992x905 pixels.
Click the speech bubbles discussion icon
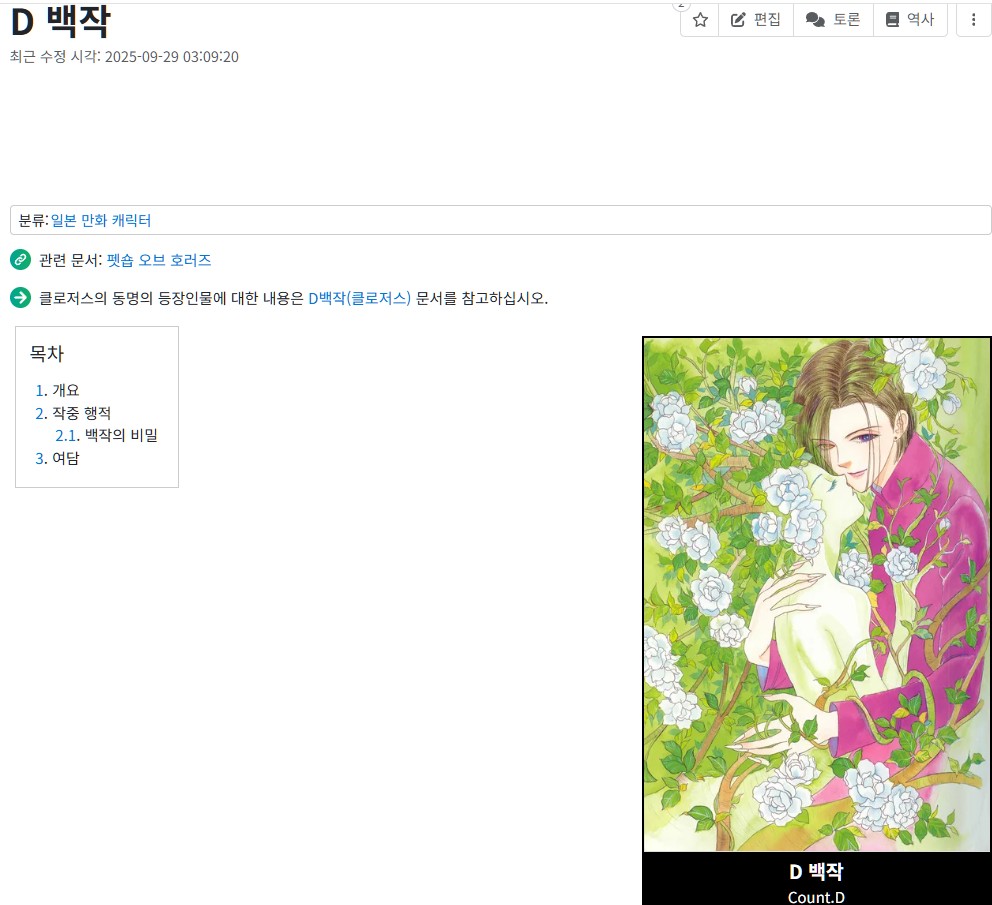815,20
